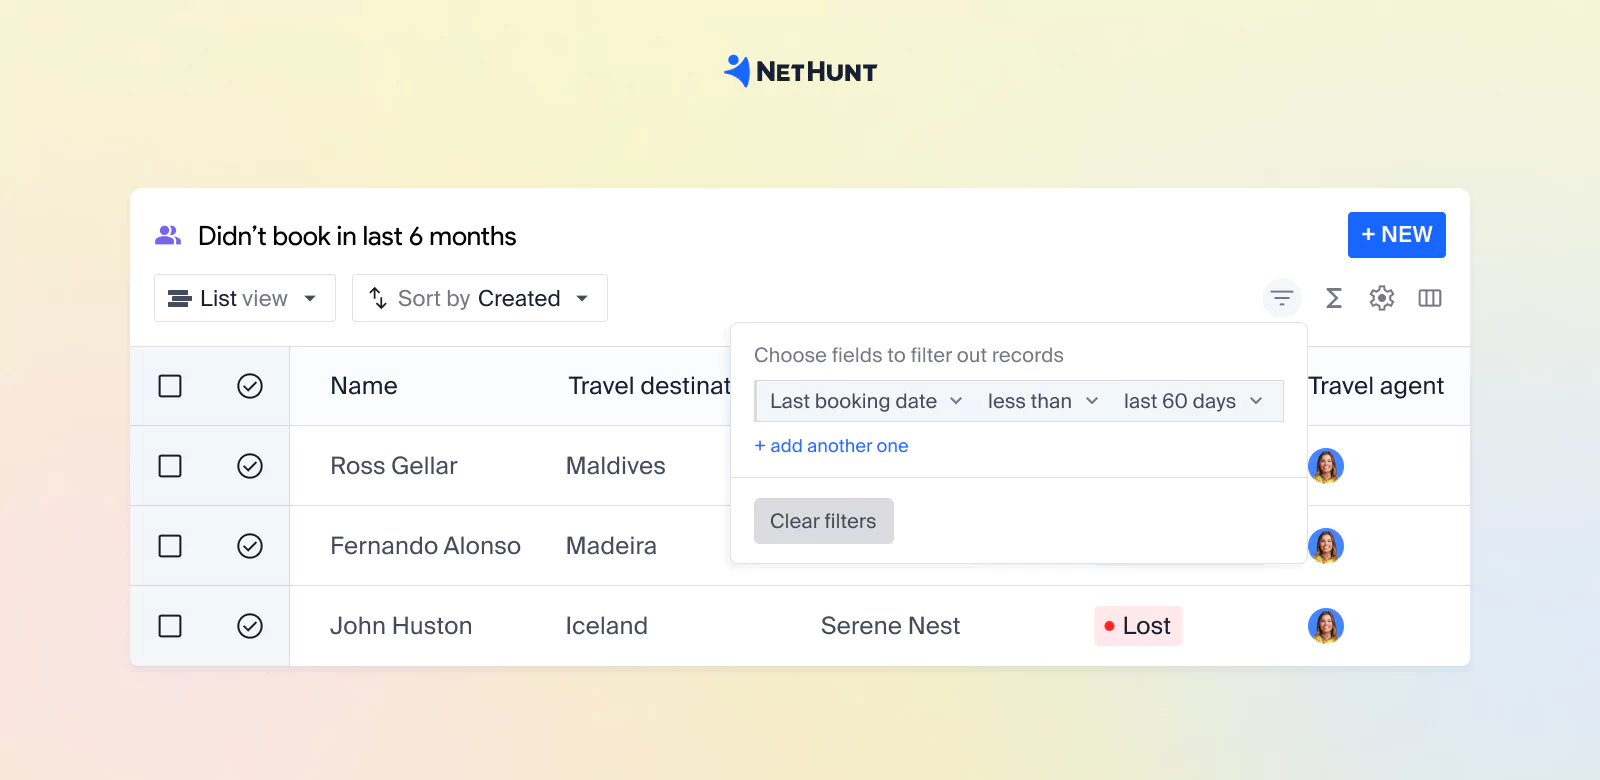Click Ross Gellar's completion check circle

pos(250,466)
